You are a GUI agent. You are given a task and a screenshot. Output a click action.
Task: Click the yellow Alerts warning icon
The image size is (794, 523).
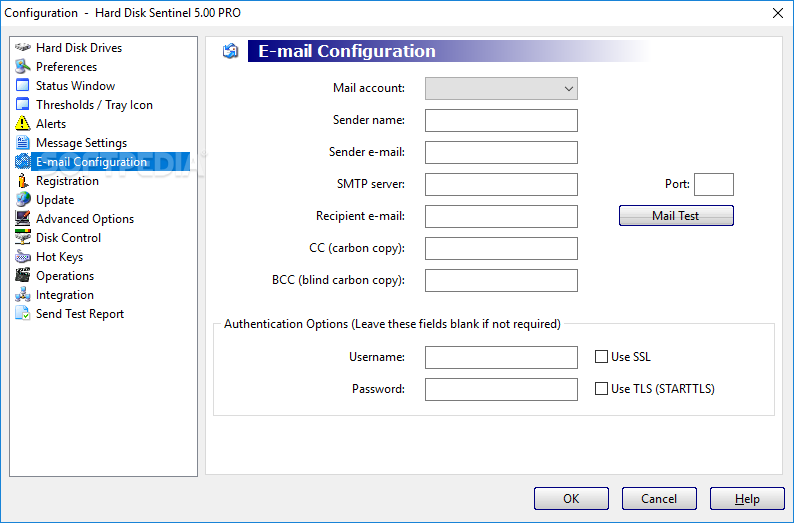point(23,124)
